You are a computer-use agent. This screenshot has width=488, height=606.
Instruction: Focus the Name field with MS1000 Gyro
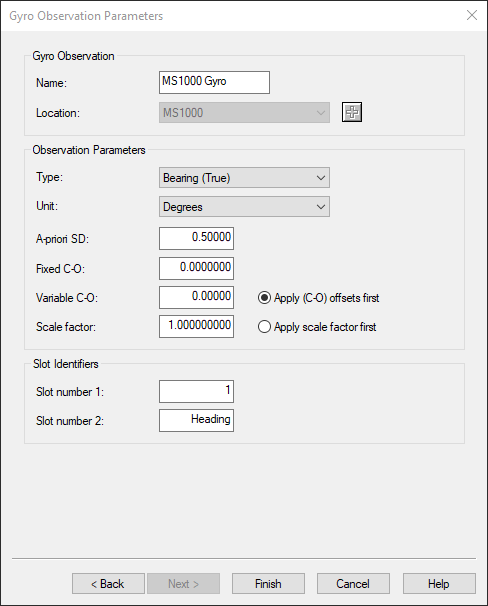[x=214, y=82]
